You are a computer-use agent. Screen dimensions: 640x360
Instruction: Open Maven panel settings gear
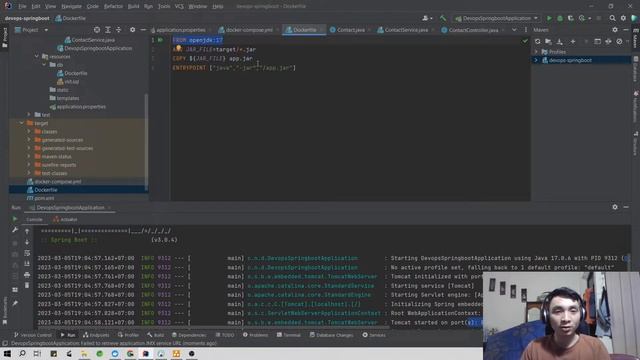pos(615,30)
